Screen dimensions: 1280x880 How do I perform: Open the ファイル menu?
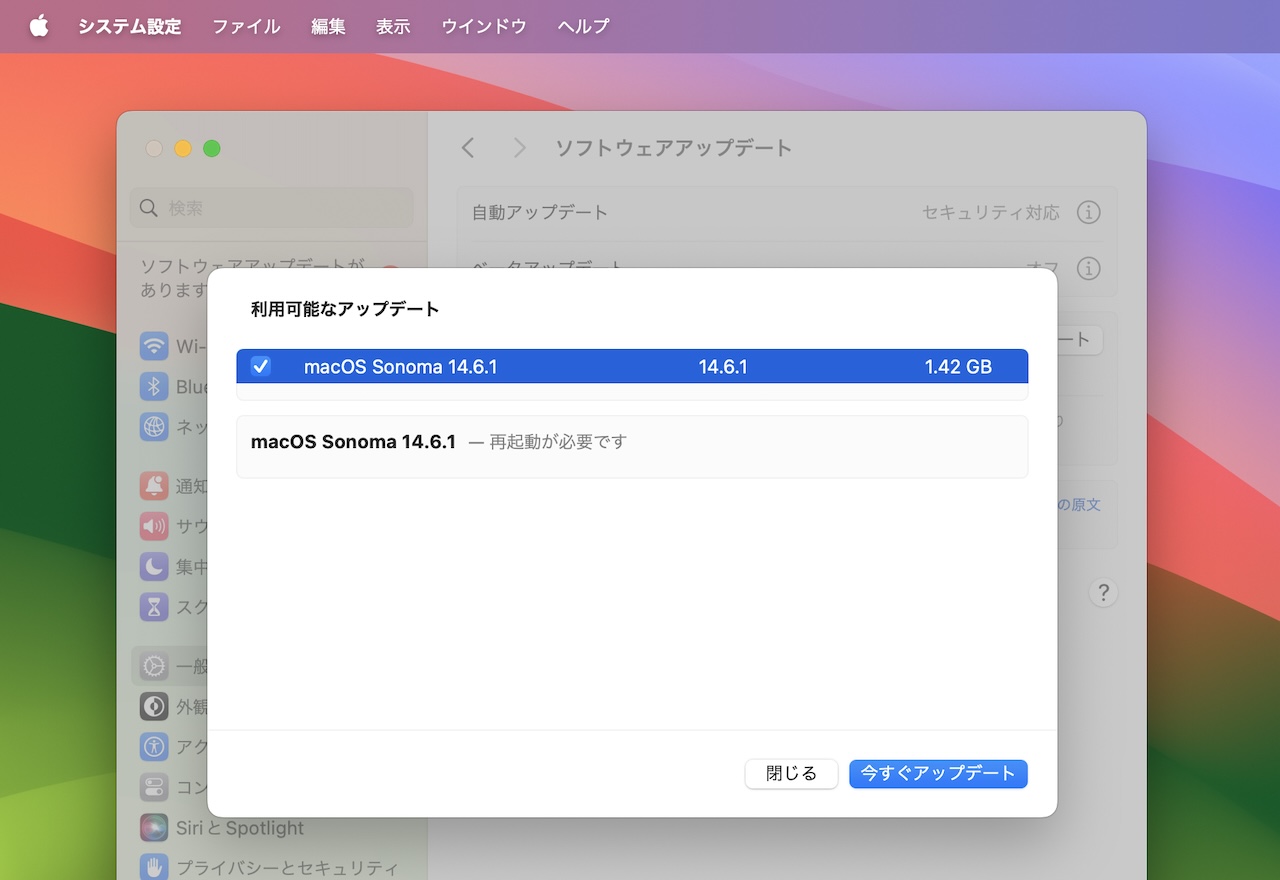click(x=246, y=26)
